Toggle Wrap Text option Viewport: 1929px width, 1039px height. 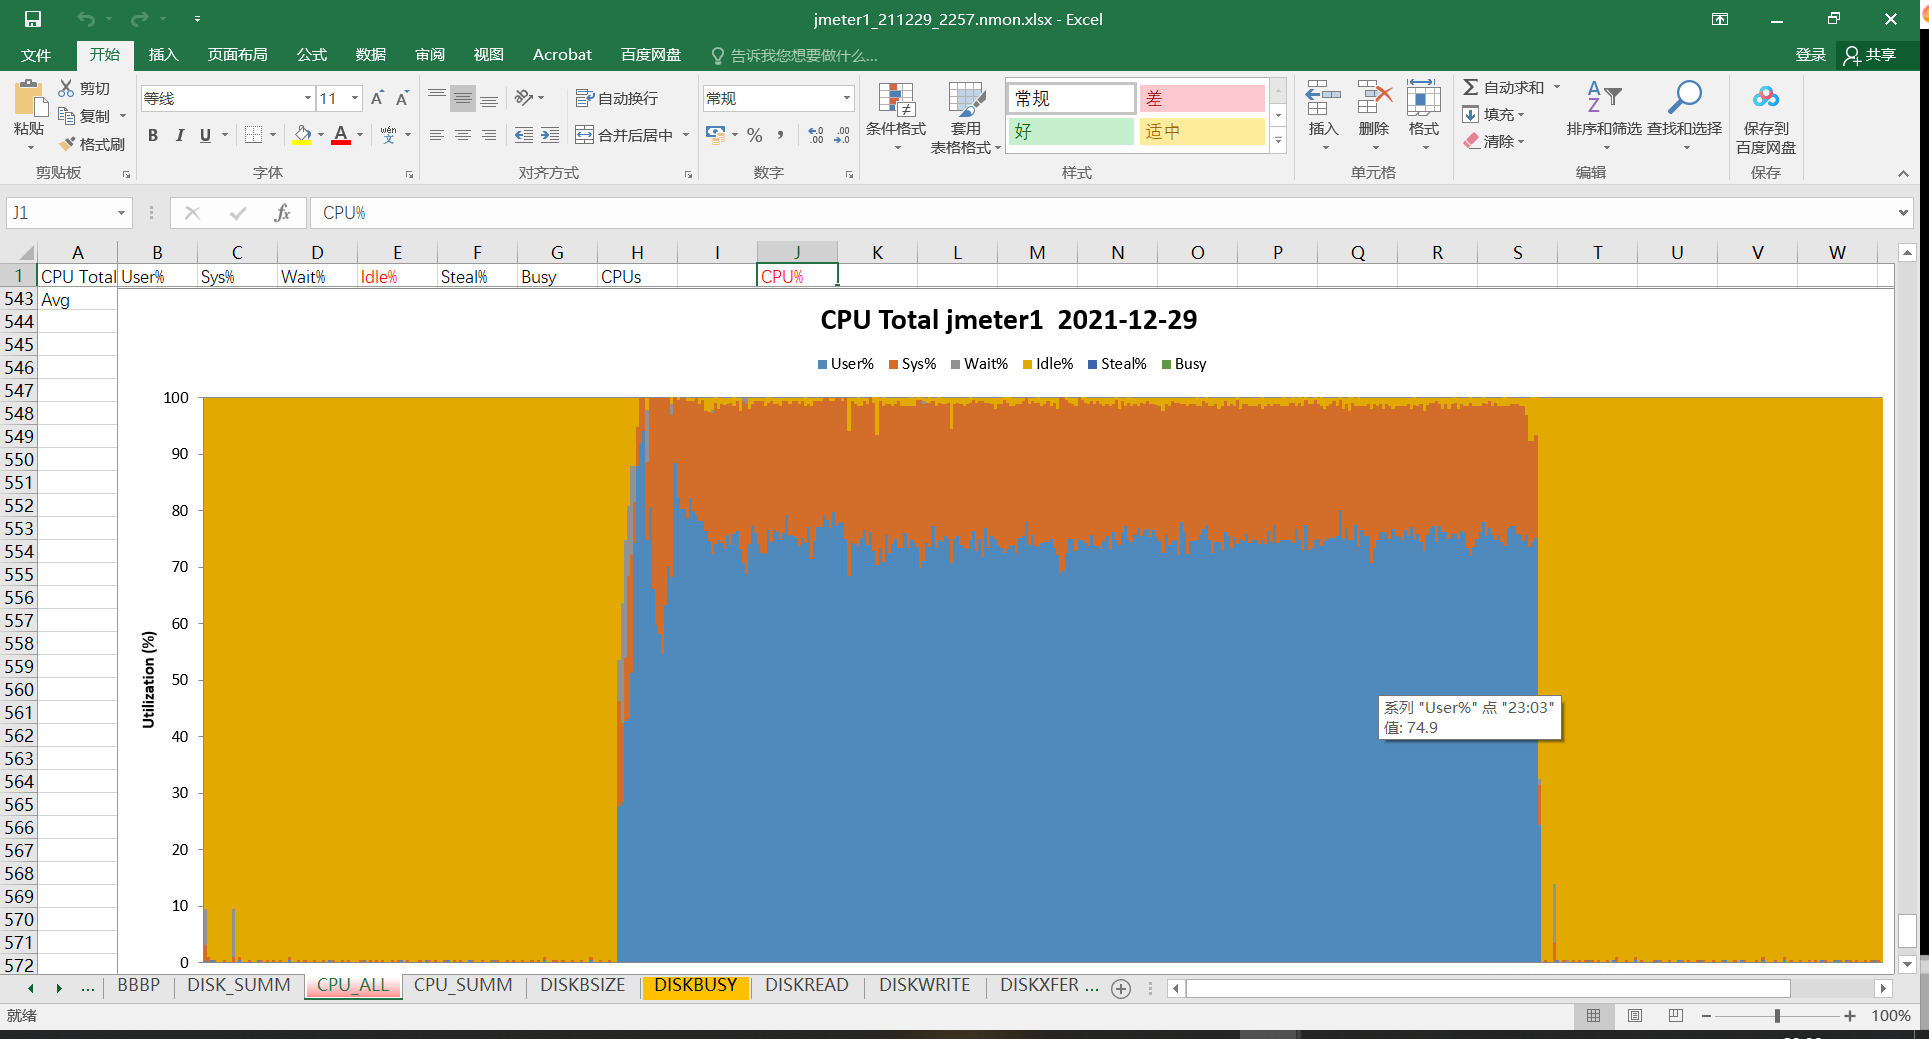pos(617,98)
